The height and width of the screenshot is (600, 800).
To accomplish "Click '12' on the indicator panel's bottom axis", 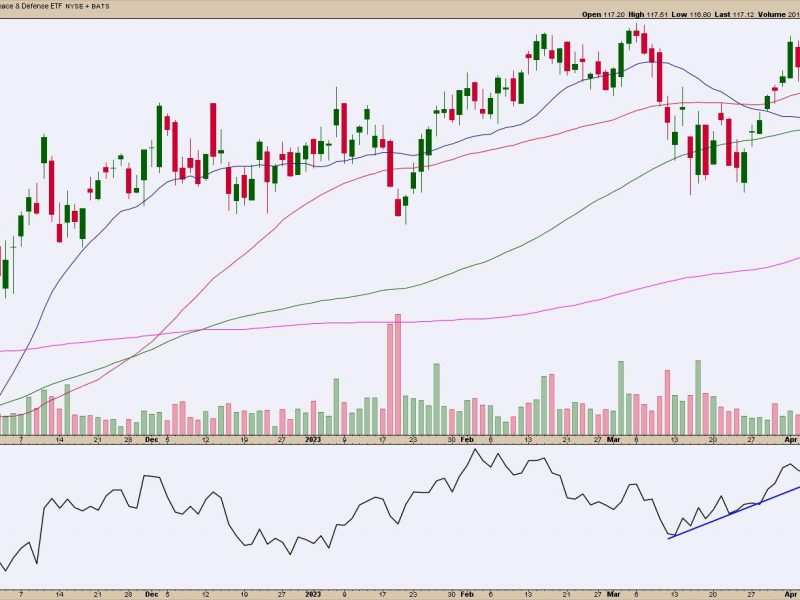I will [205, 594].
